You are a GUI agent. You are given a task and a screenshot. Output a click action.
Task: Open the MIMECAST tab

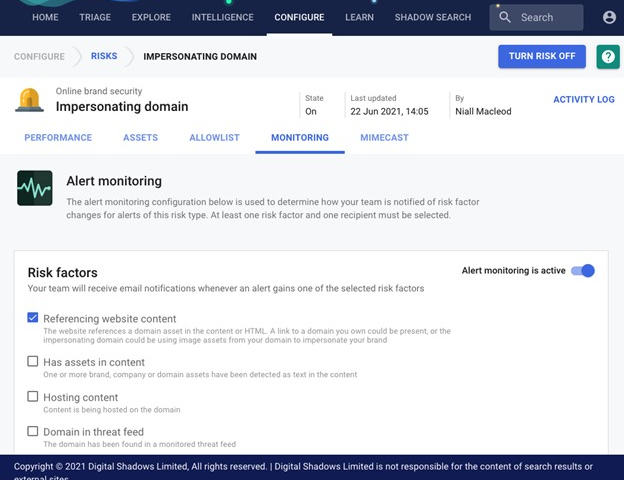384,138
